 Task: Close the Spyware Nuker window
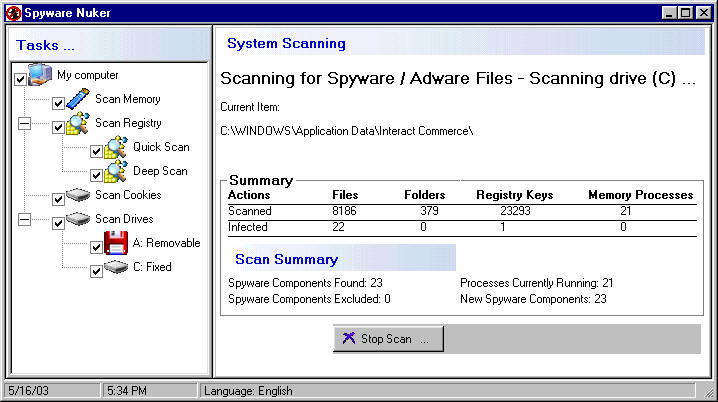click(704, 13)
